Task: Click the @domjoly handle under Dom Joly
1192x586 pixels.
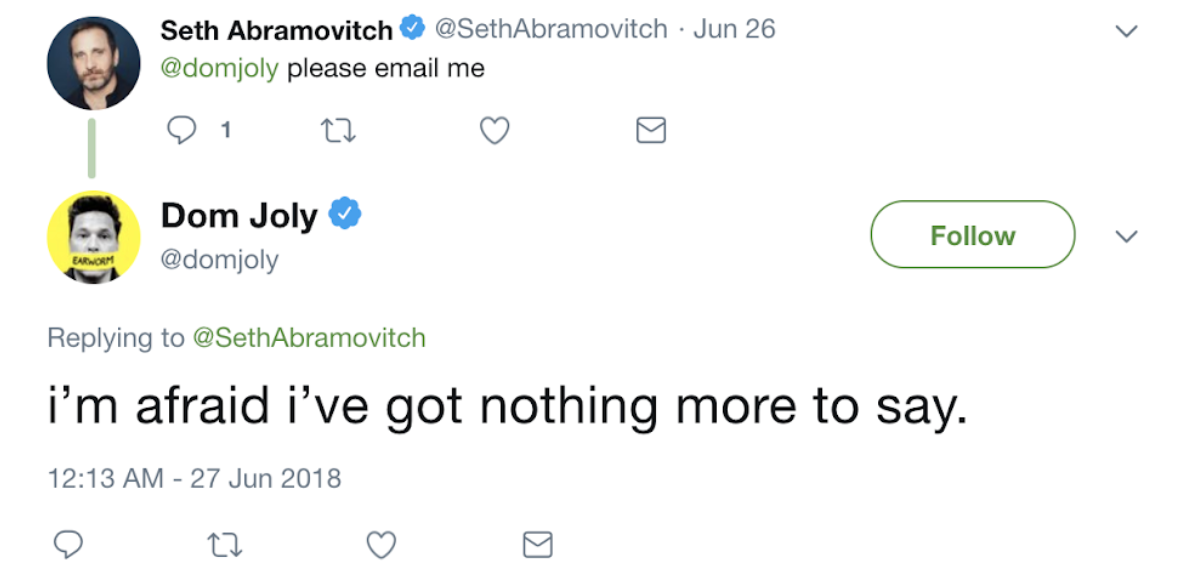Action: [219, 260]
